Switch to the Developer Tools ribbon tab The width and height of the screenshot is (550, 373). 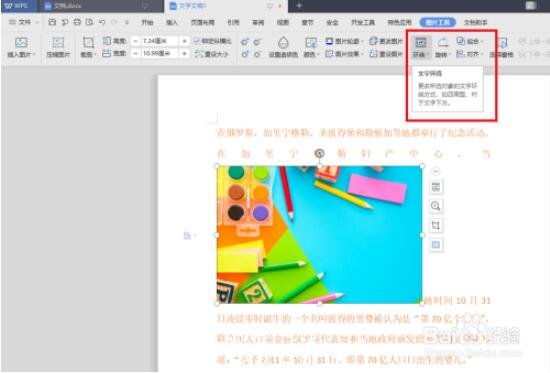(x=363, y=22)
